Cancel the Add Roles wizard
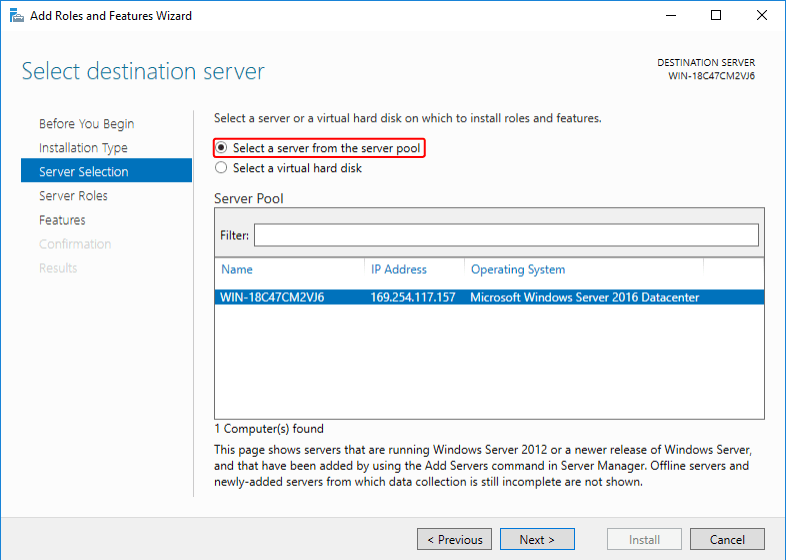The width and height of the screenshot is (786, 560). (x=727, y=539)
